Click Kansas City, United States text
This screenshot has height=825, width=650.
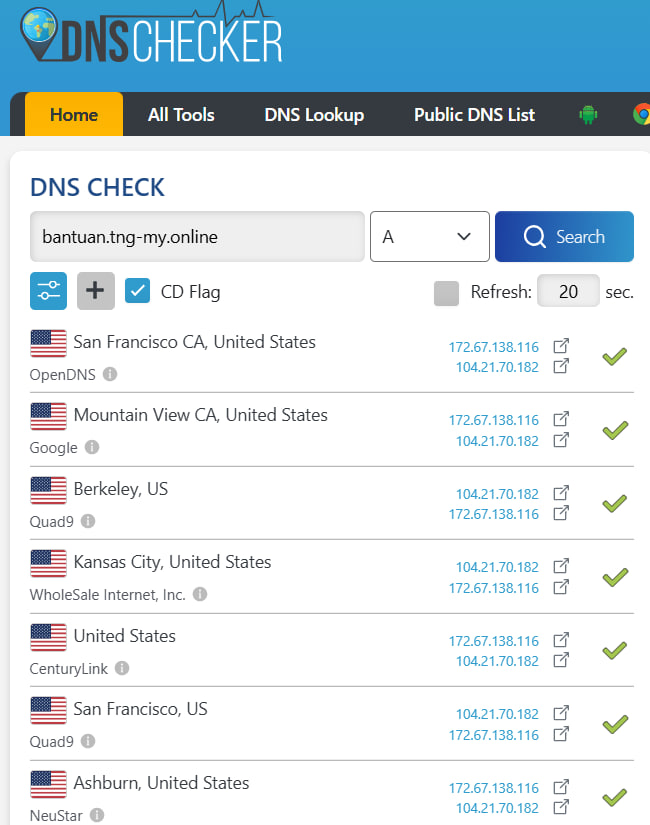pos(172,562)
